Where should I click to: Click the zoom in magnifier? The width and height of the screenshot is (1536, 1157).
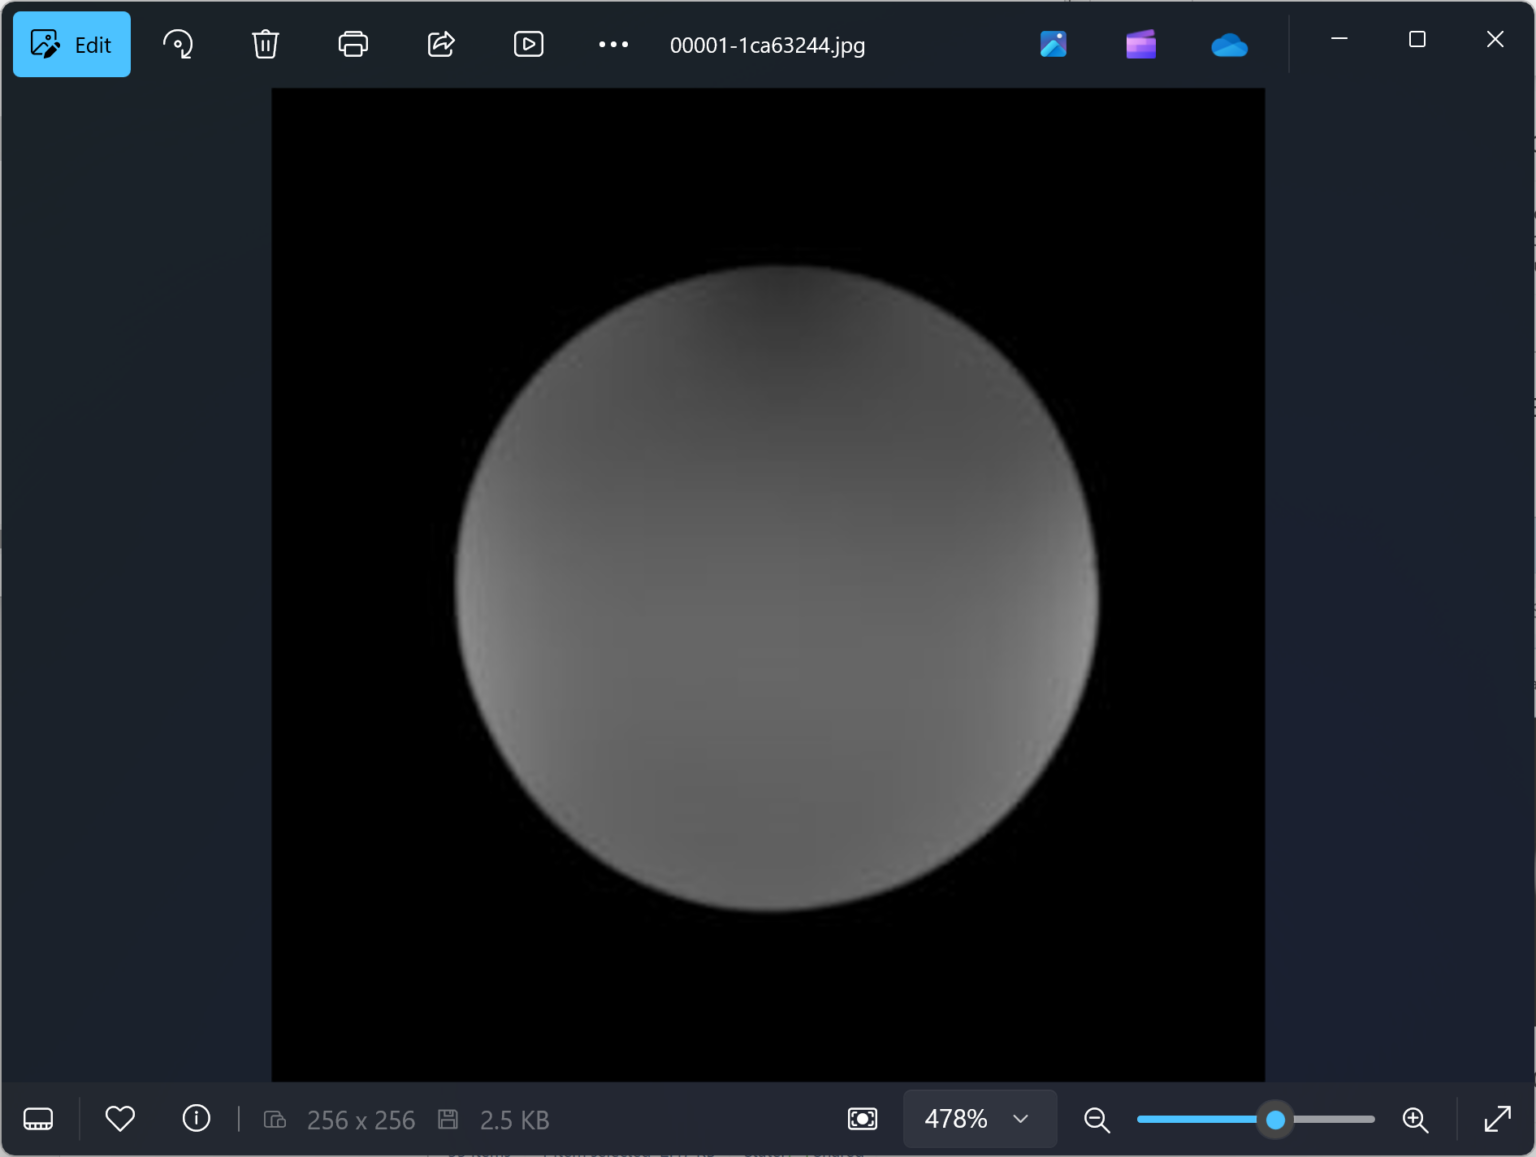click(1415, 1120)
